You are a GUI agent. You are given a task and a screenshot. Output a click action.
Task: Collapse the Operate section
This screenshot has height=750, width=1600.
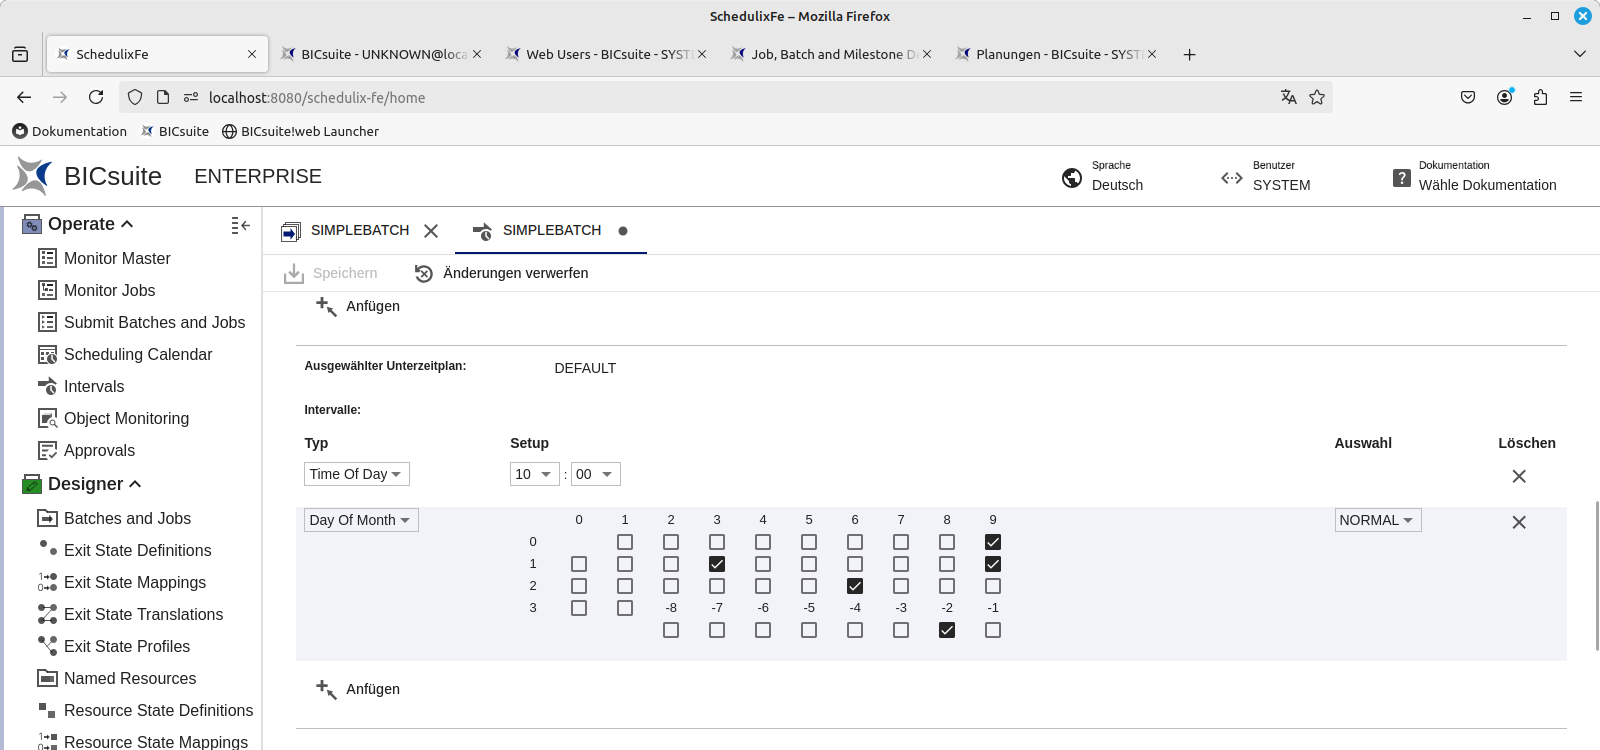tap(127, 224)
